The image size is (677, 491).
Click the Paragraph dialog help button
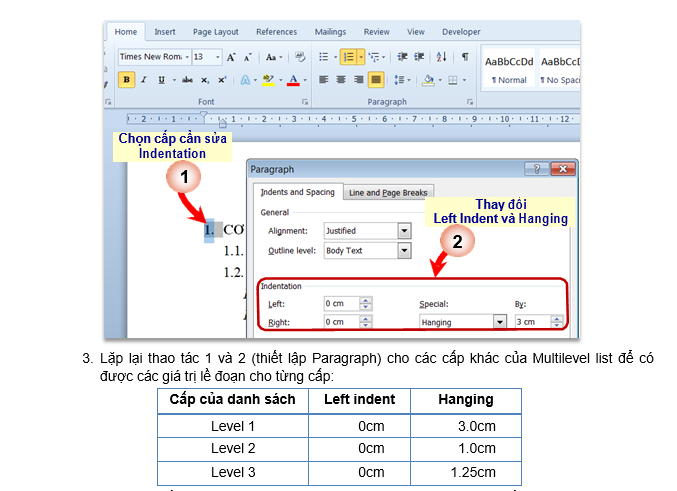tap(539, 170)
